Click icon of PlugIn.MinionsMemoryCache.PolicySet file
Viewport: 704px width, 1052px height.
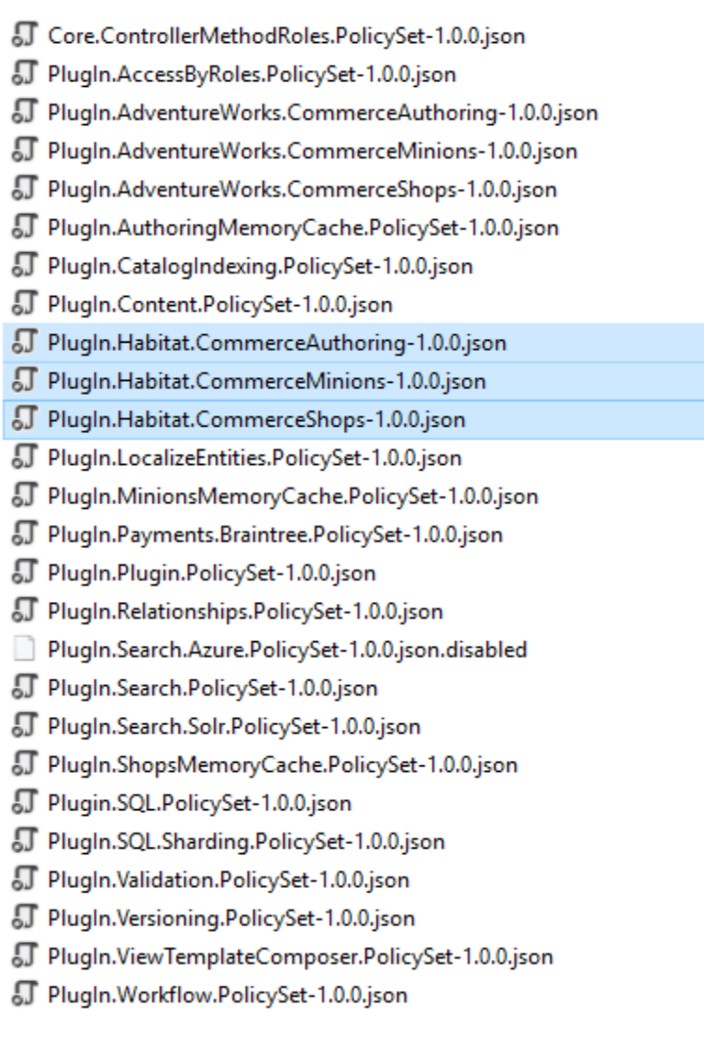coord(24,495)
